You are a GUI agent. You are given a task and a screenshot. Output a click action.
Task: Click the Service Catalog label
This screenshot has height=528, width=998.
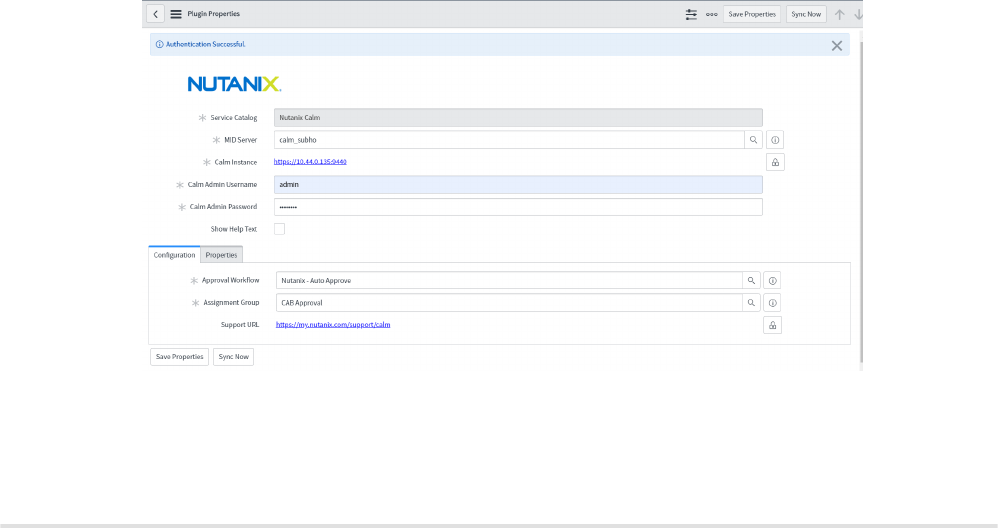(234, 118)
